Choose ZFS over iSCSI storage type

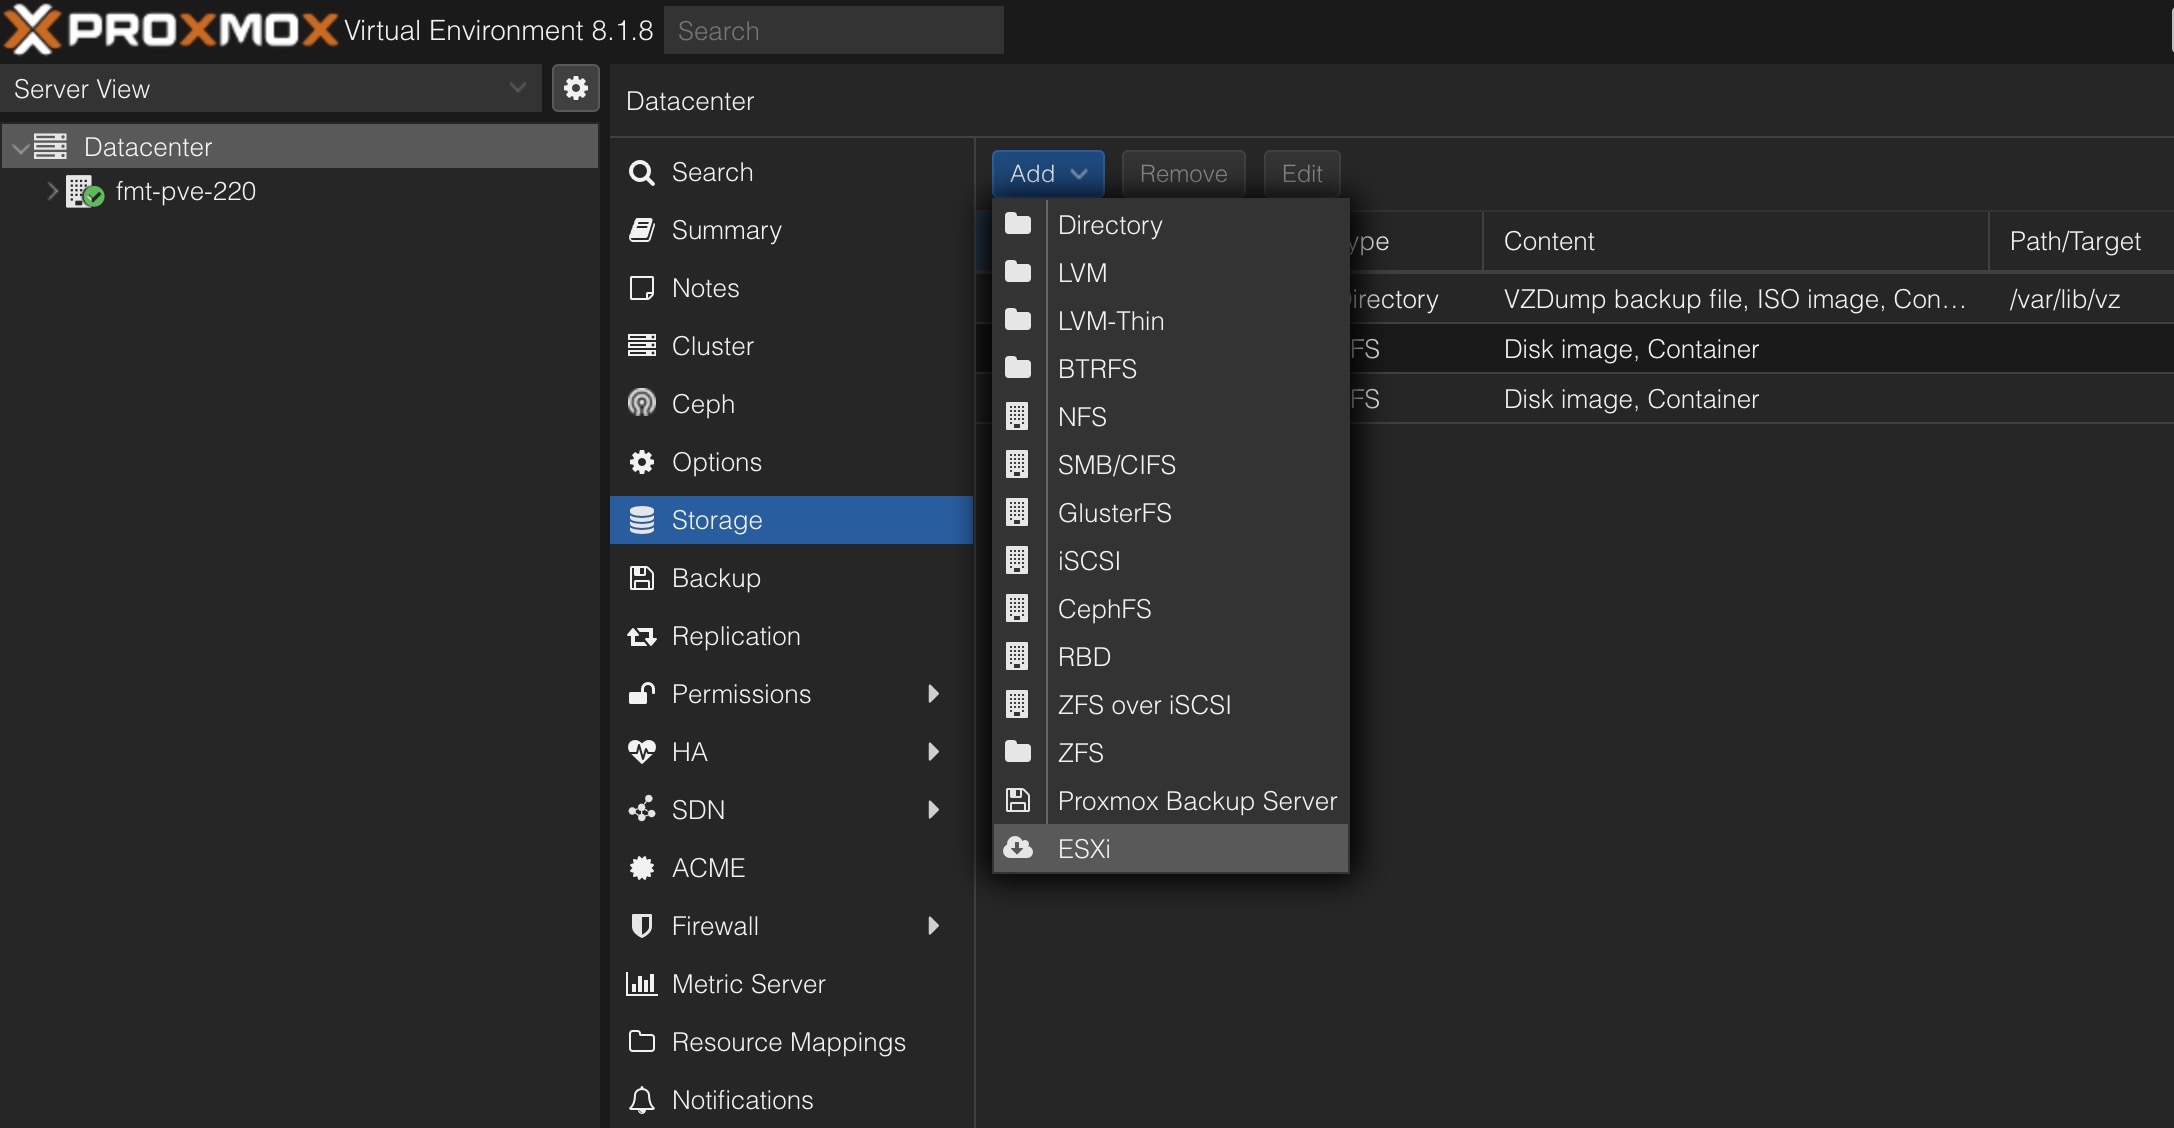pyautogui.click(x=1144, y=704)
